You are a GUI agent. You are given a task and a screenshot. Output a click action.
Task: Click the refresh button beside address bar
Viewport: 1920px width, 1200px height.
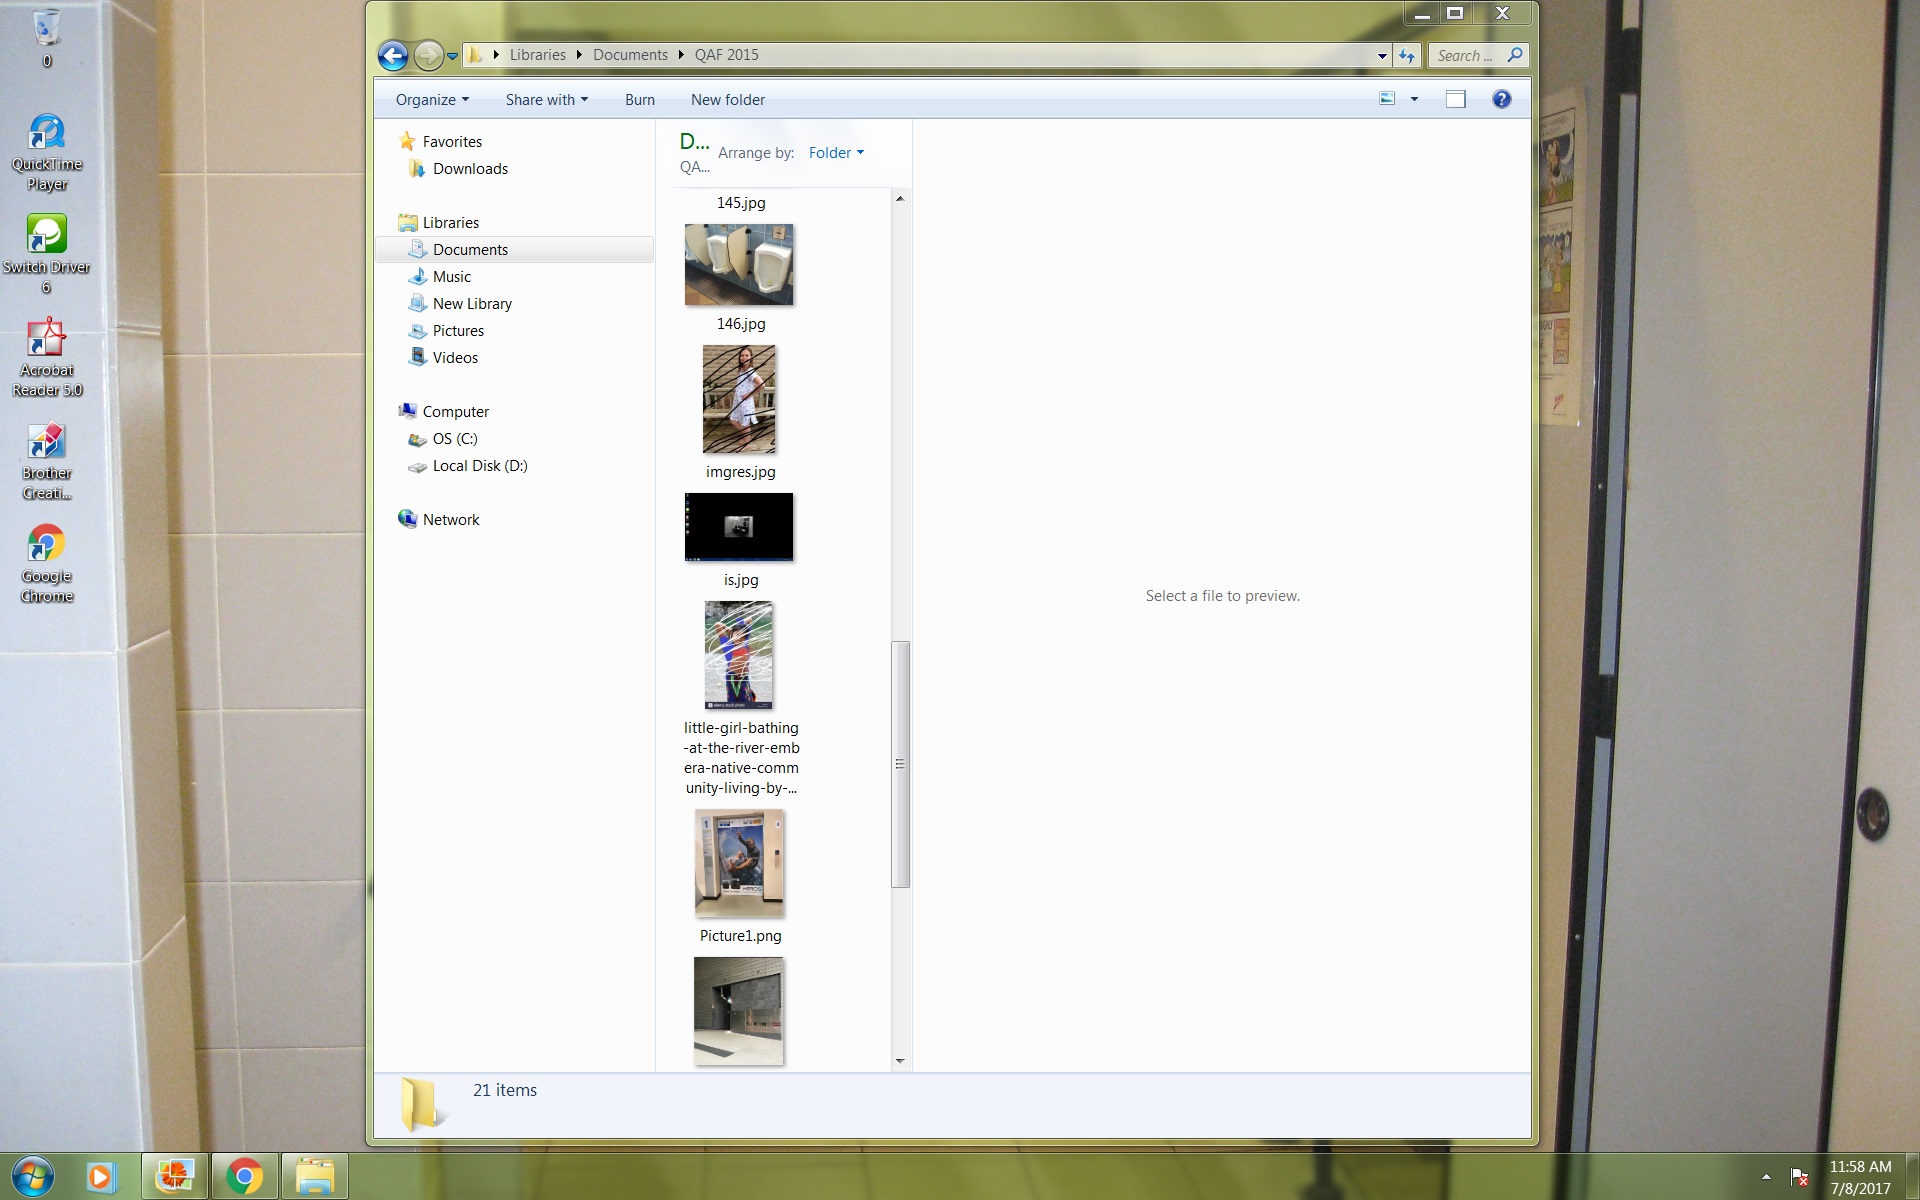pos(1407,56)
